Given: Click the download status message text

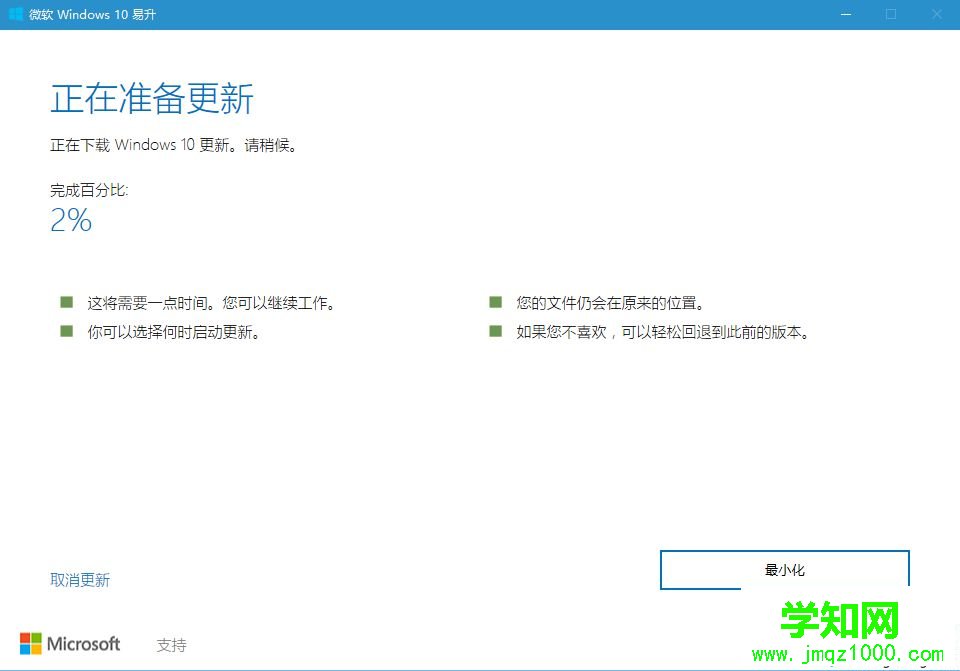Looking at the screenshot, I should pyautogui.click(x=175, y=145).
